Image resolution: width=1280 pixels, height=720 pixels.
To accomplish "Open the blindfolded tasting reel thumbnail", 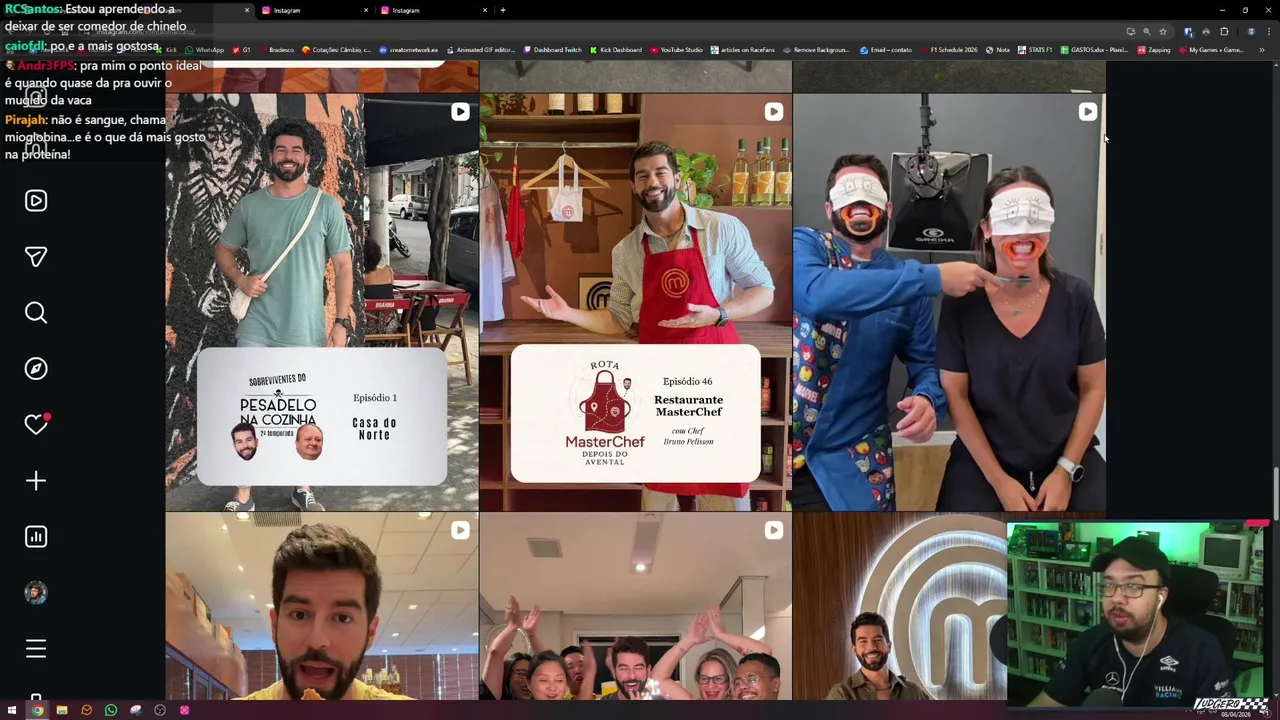I will 949,302.
